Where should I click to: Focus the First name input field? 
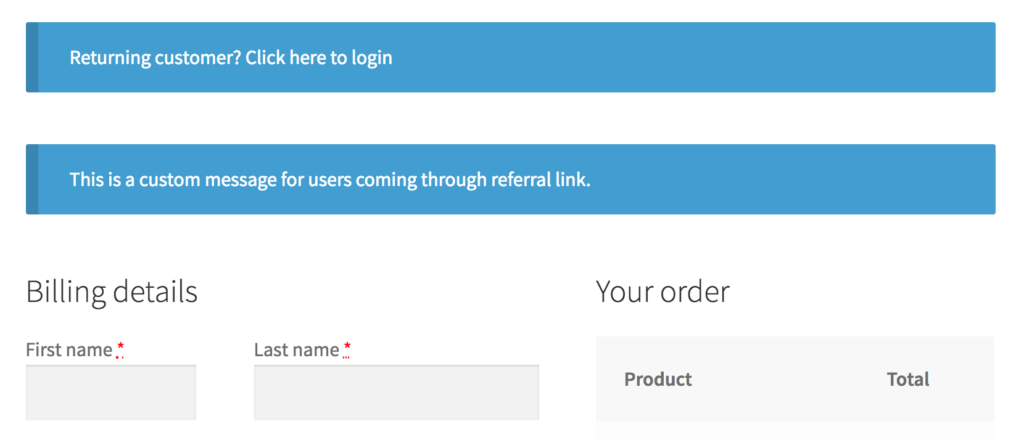point(110,392)
